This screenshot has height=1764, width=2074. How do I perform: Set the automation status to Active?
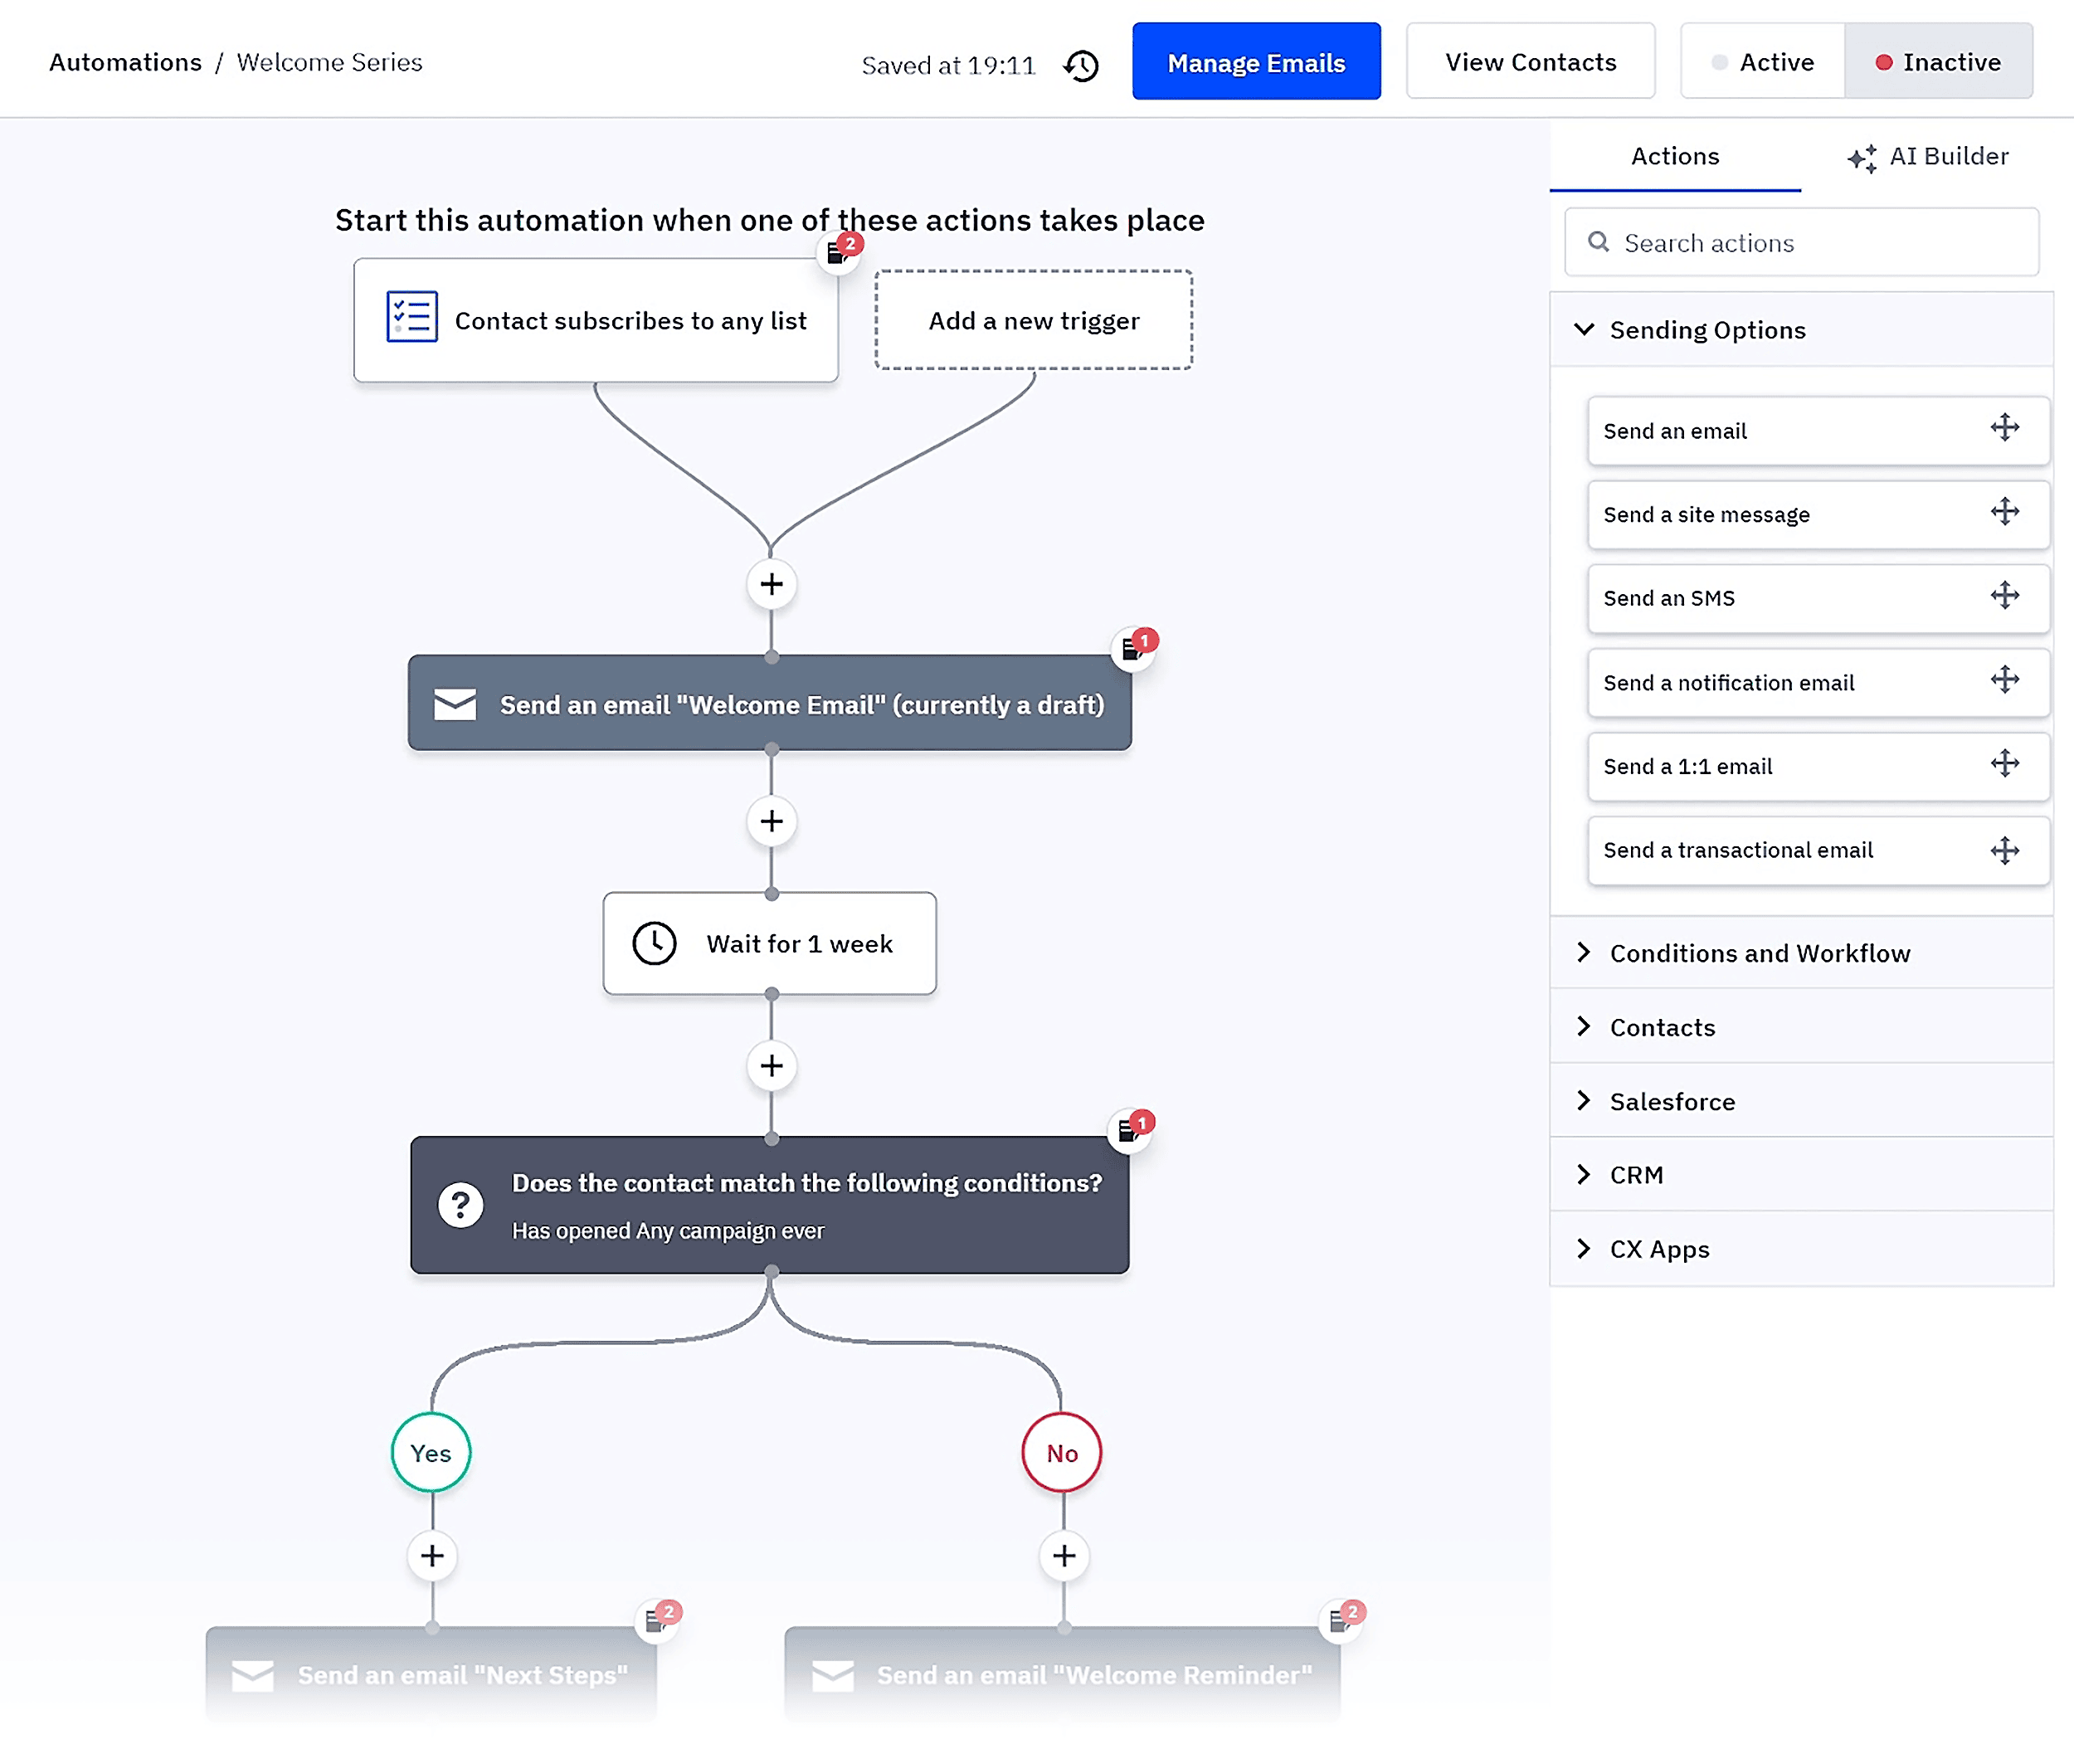(x=1776, y=61)
